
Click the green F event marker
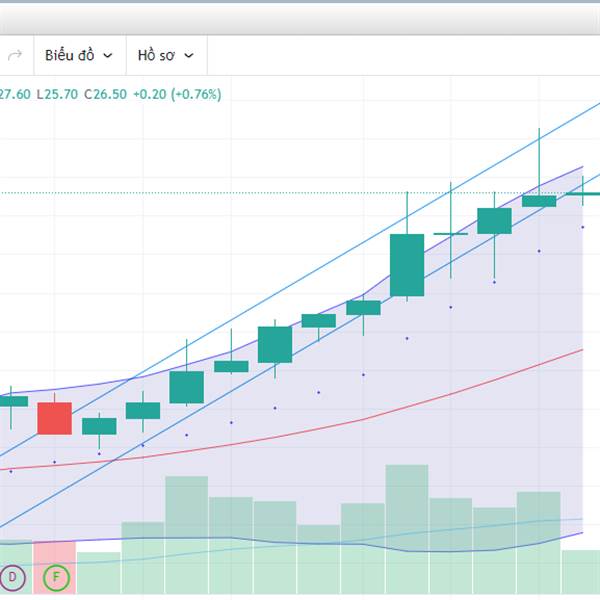pos(56,577)
